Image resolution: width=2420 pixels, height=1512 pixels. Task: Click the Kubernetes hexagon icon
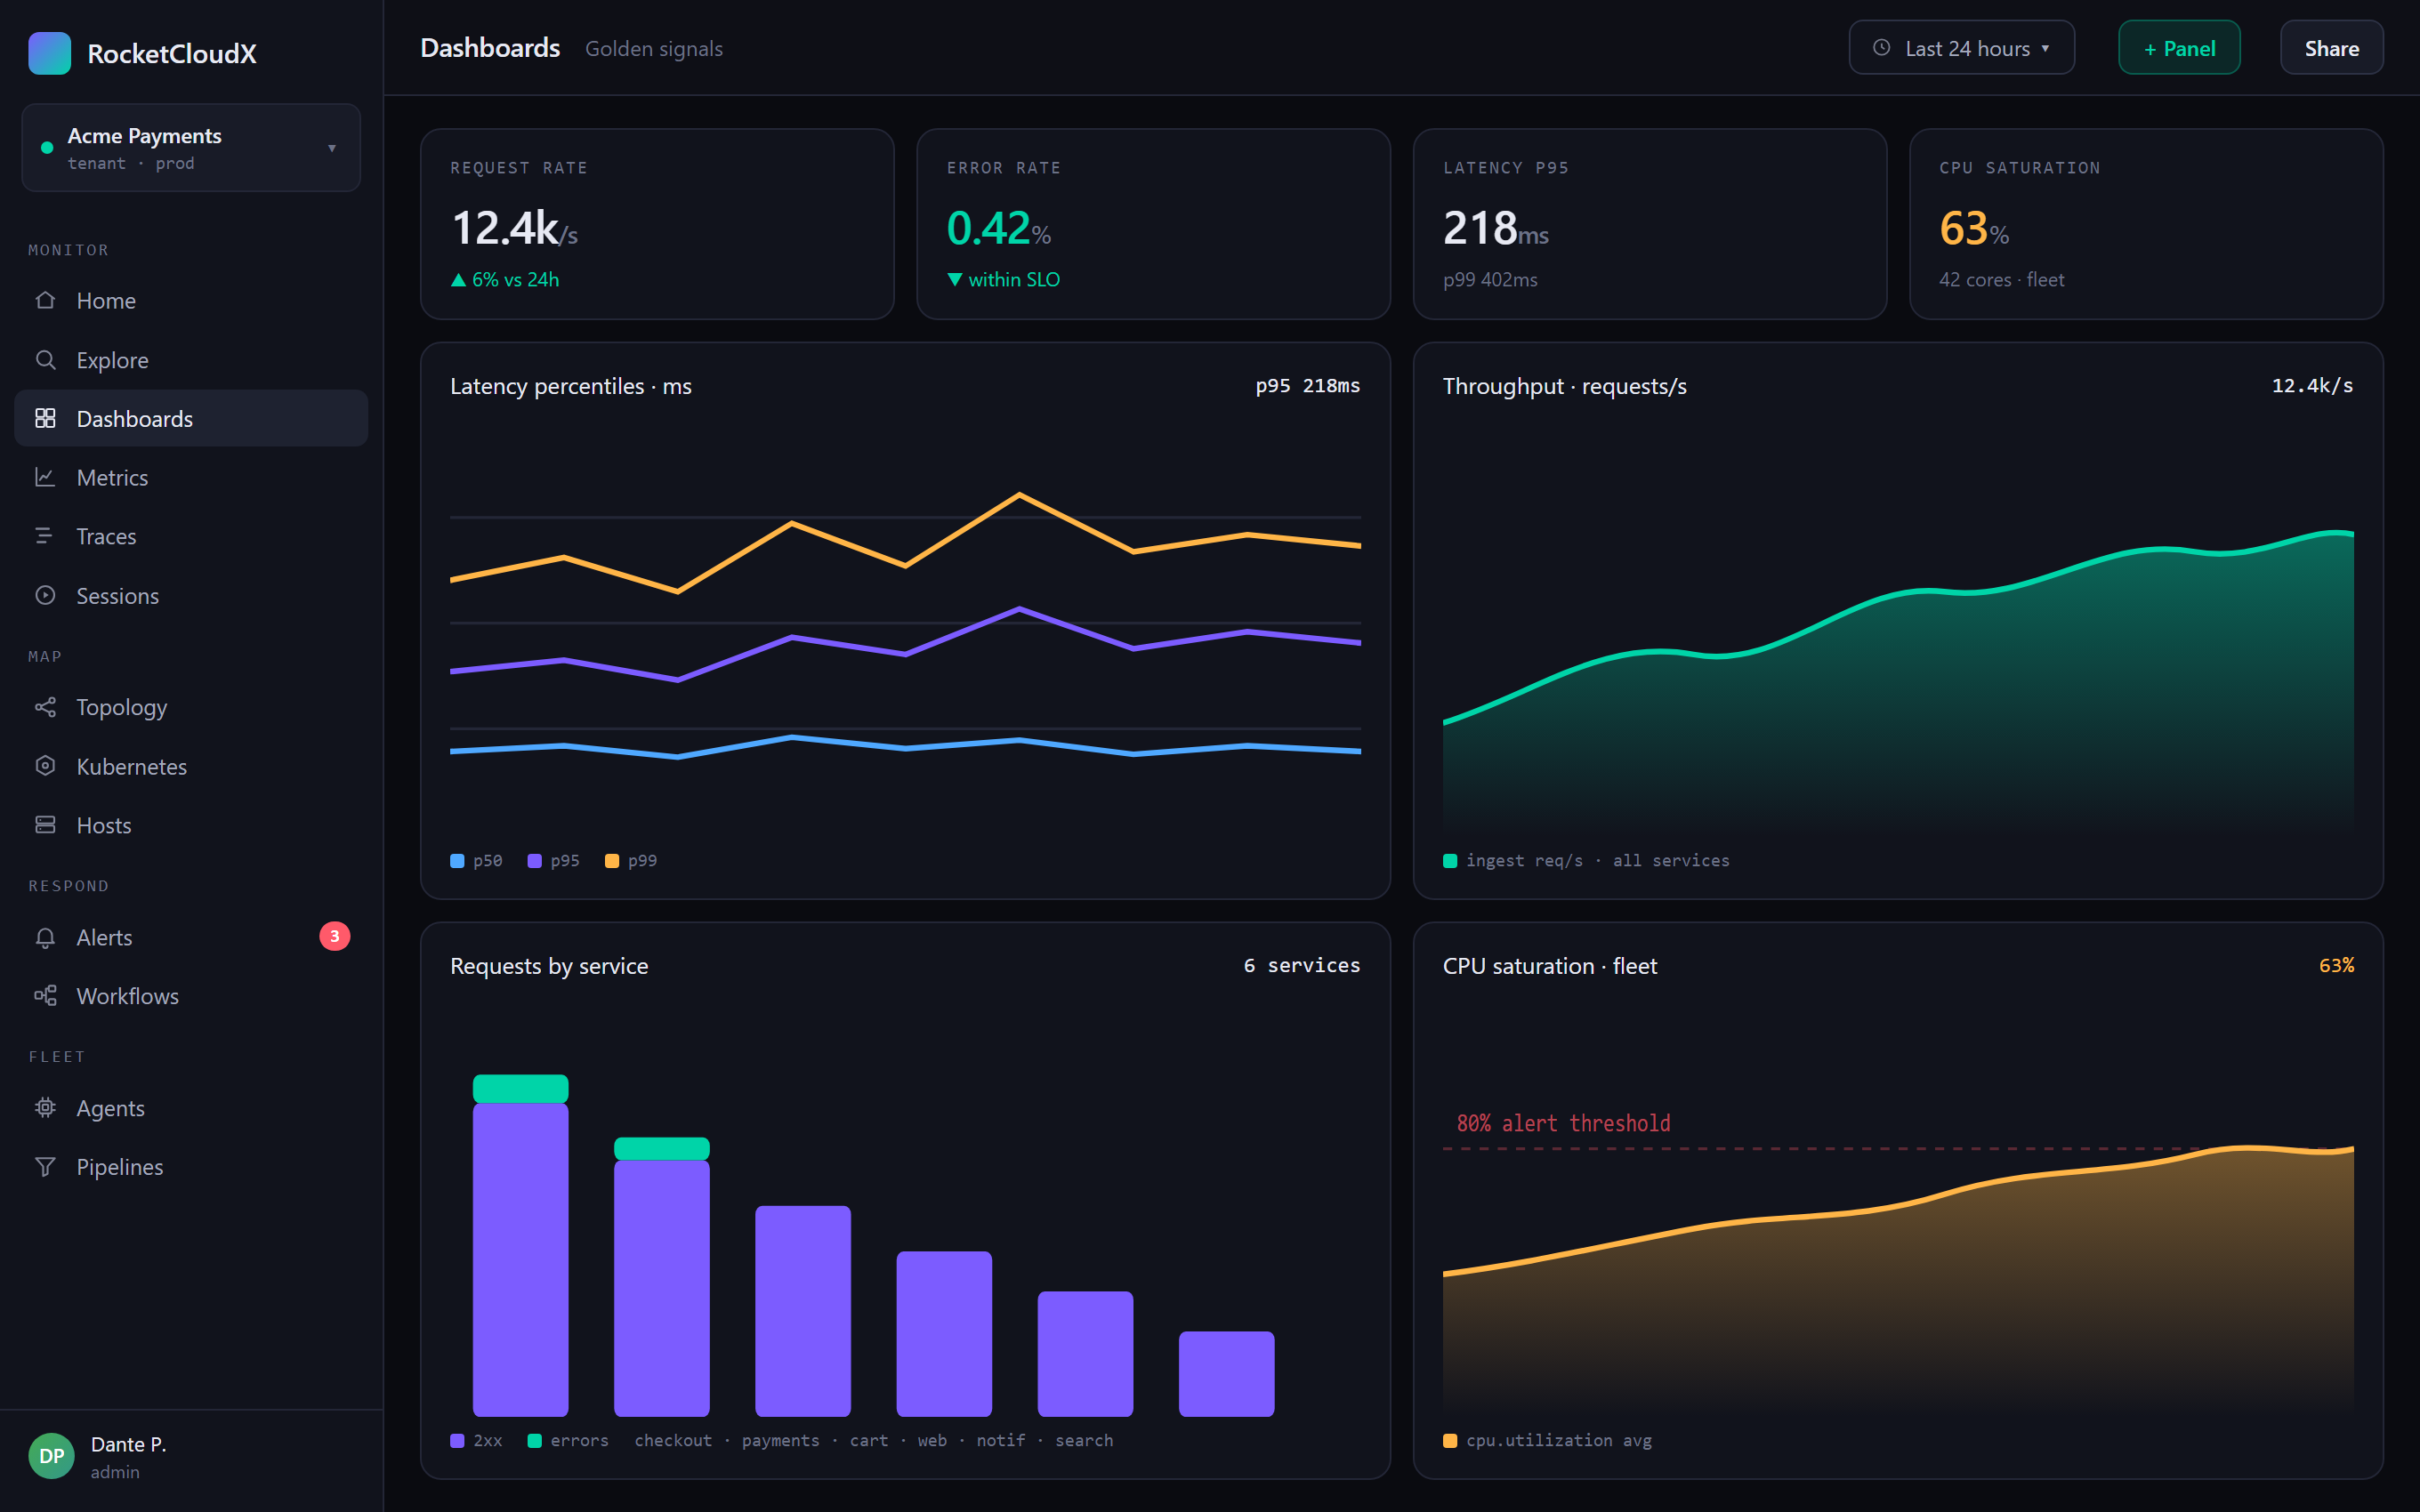[45, 766]
